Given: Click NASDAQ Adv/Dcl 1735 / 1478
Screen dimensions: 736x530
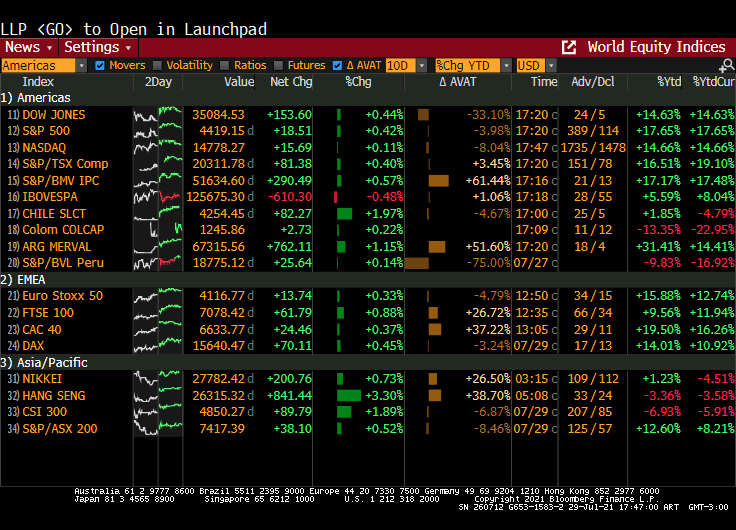Looking at the screenshot, I should click(x=593, y=147).
